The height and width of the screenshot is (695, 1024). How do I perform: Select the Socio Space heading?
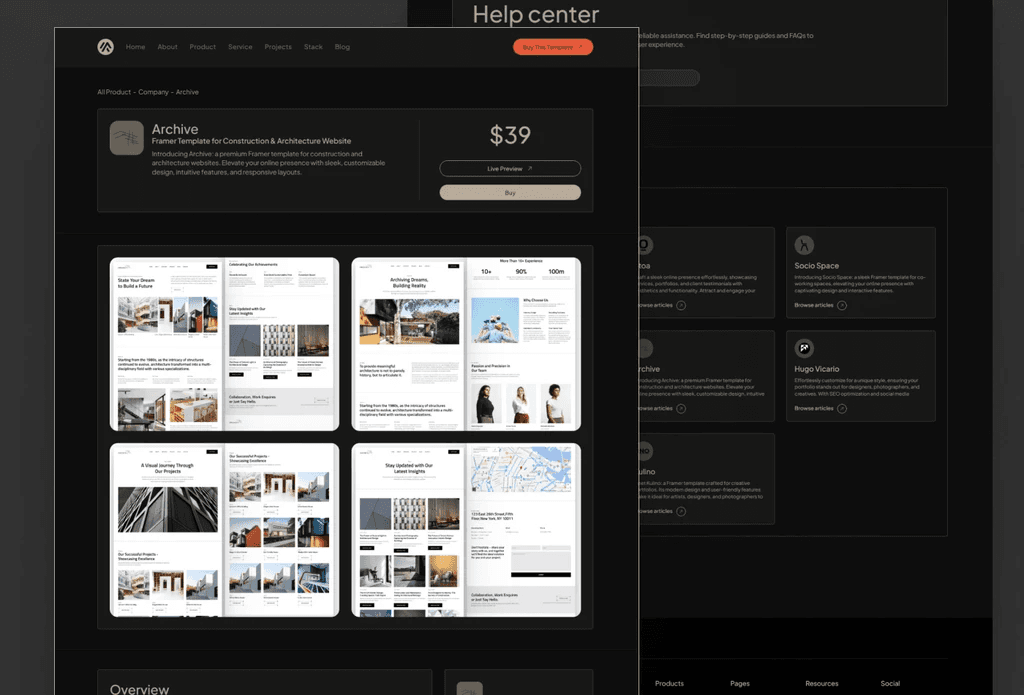[816, 266]
